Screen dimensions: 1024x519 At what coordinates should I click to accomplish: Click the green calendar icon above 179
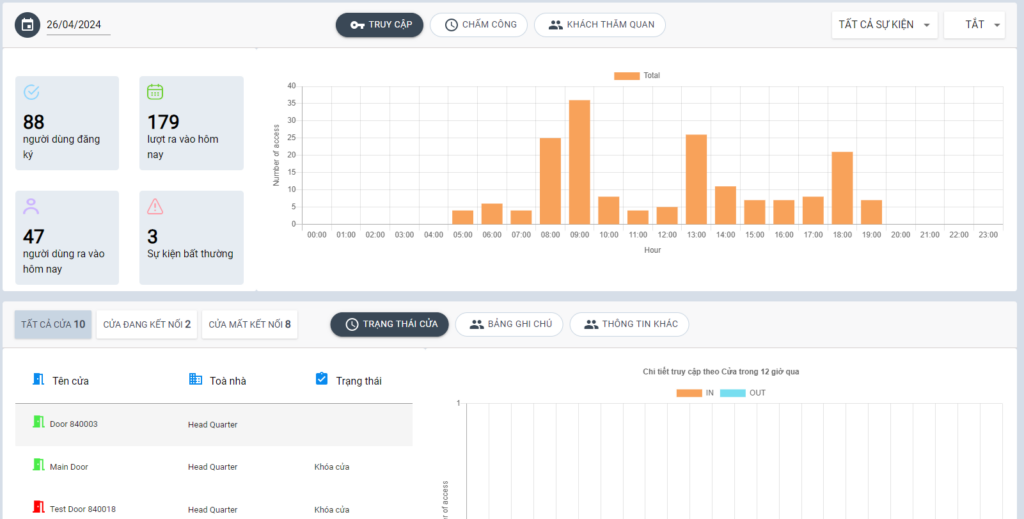[x=155, y=92]
